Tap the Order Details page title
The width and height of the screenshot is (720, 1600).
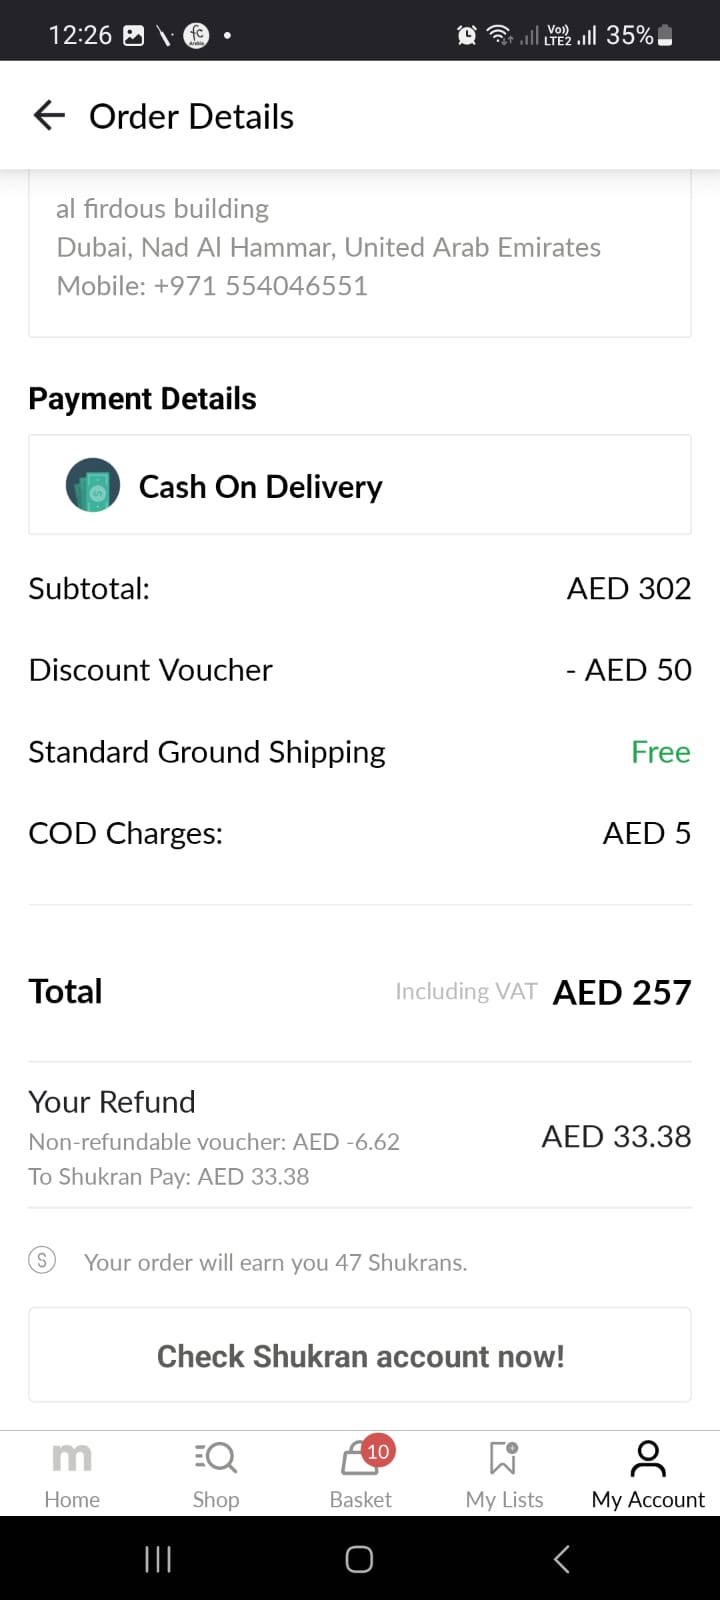pos(191,117)
